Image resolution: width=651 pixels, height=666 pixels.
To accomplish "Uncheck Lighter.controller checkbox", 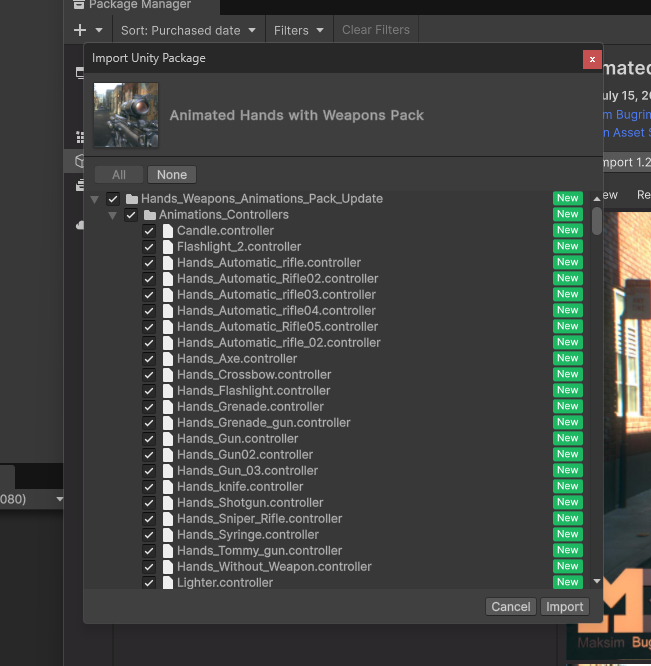I will pyautogui.click(x=149, y=583).
